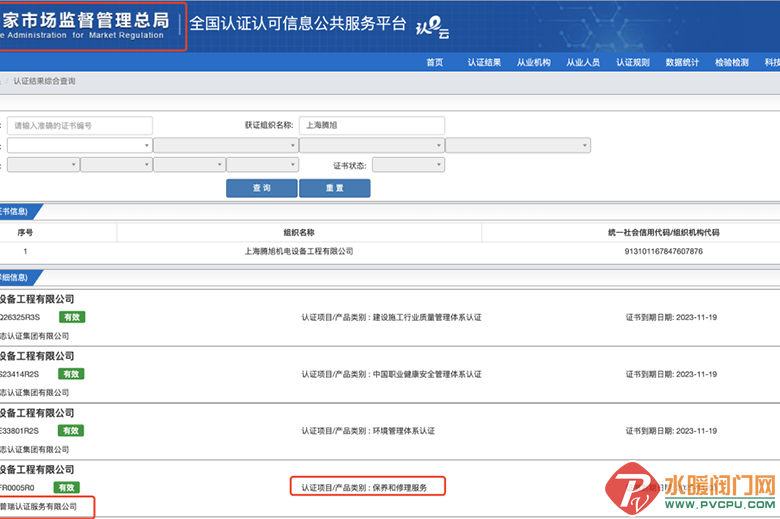Screen dimensions: 780x519
Task: Open the 认证规则 nav menu
Action: pos(633,62)
